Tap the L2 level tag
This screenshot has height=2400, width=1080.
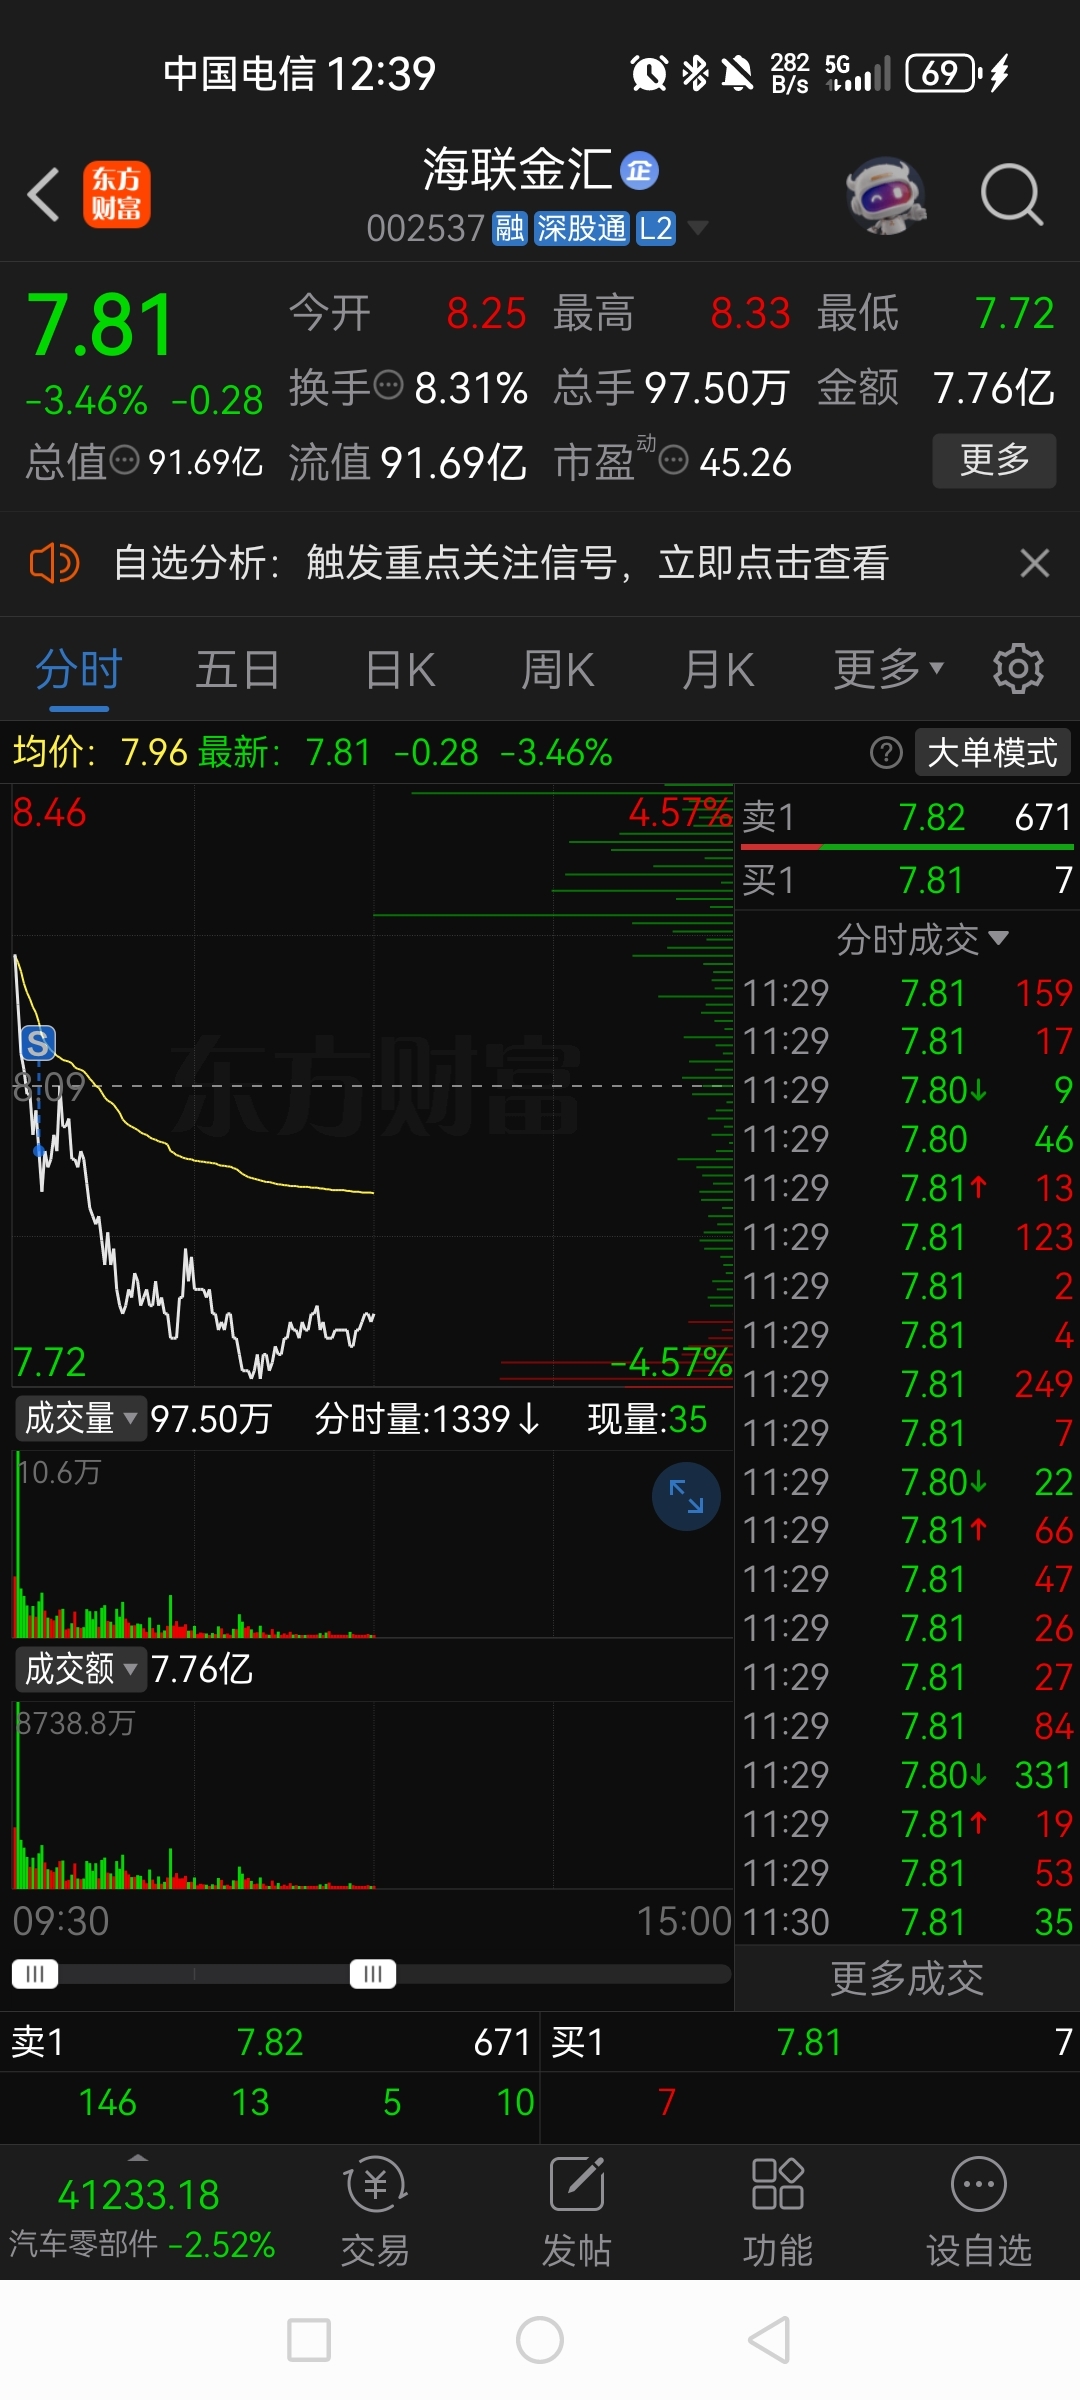point(656,229)
